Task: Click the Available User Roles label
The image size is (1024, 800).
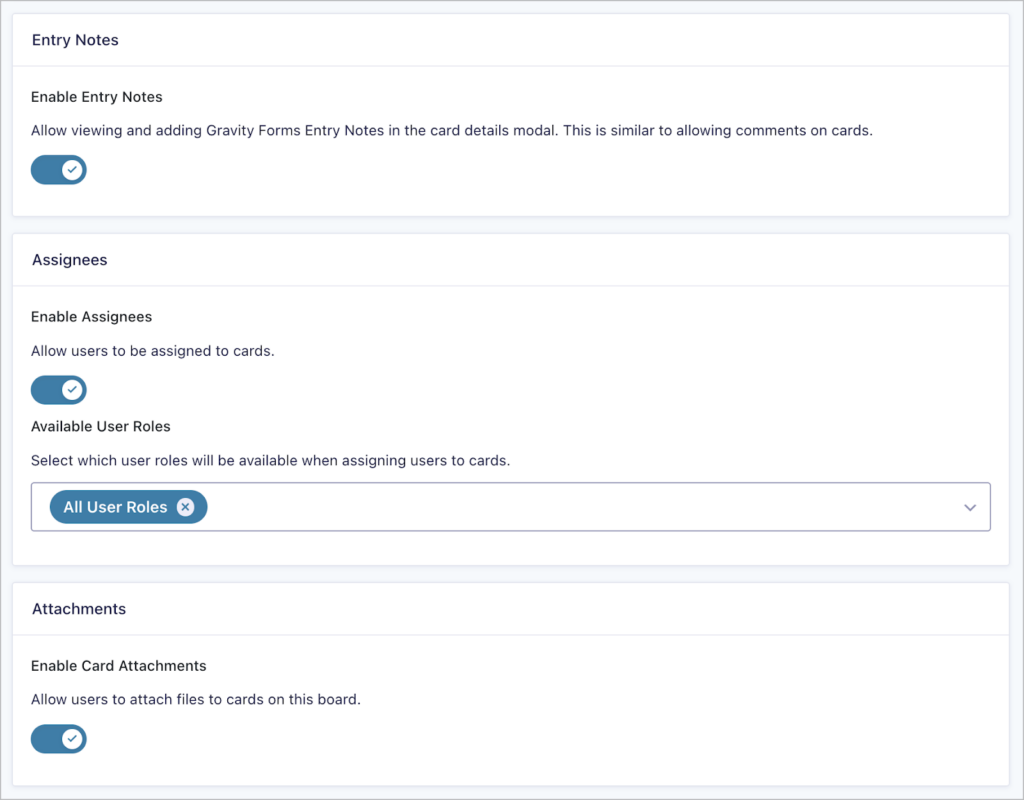Action: 101,426
